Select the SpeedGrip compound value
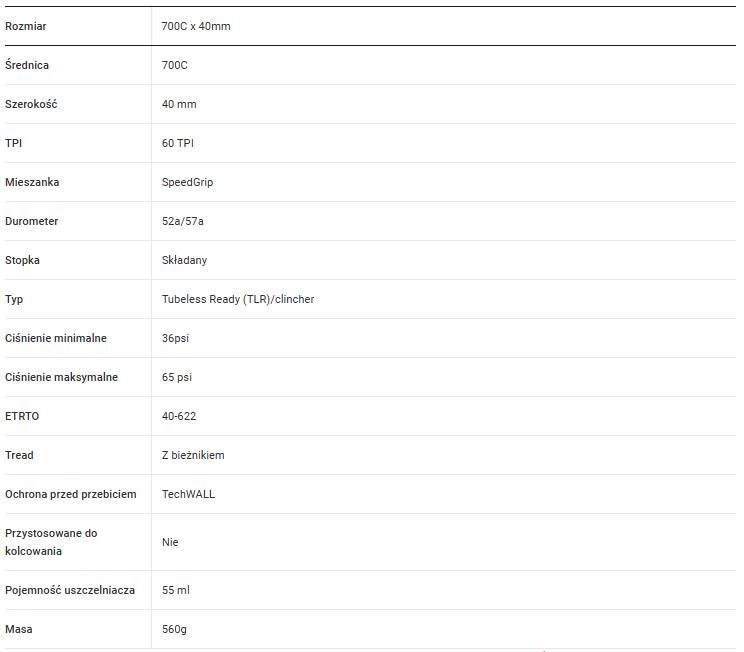This screenshot has height=652, width=744. 187,182
